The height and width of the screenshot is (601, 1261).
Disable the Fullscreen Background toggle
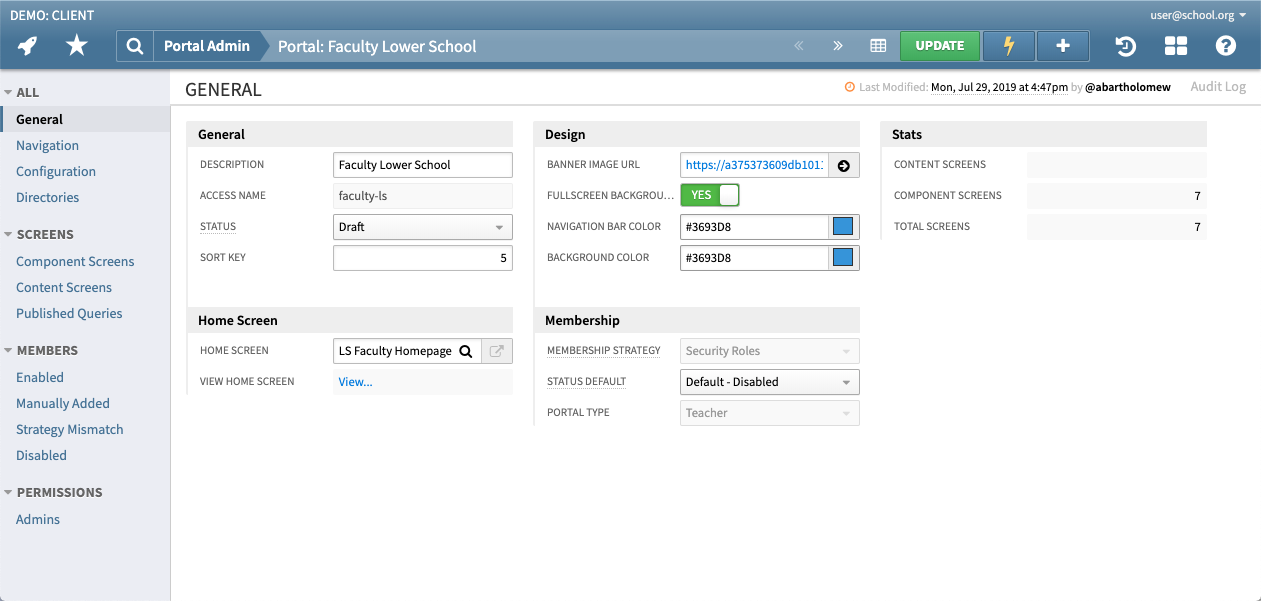pyautogui.click(x=709, y=194)
